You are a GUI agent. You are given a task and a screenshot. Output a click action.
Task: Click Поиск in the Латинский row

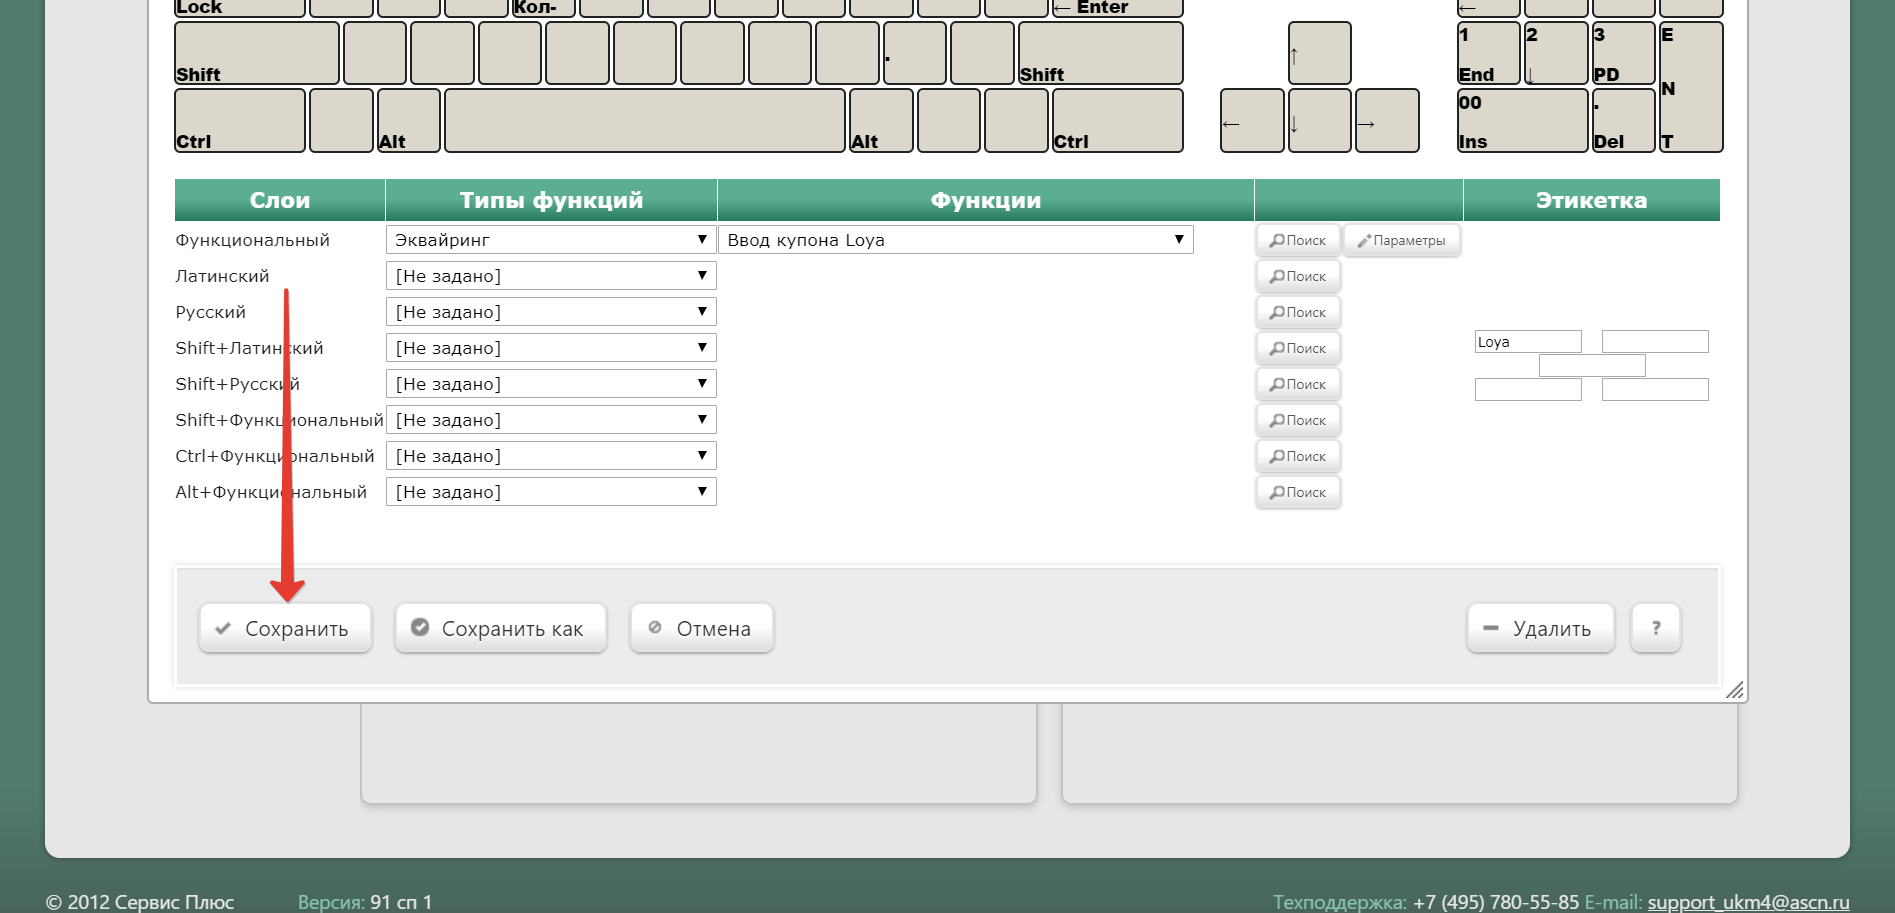point(1297,277)
